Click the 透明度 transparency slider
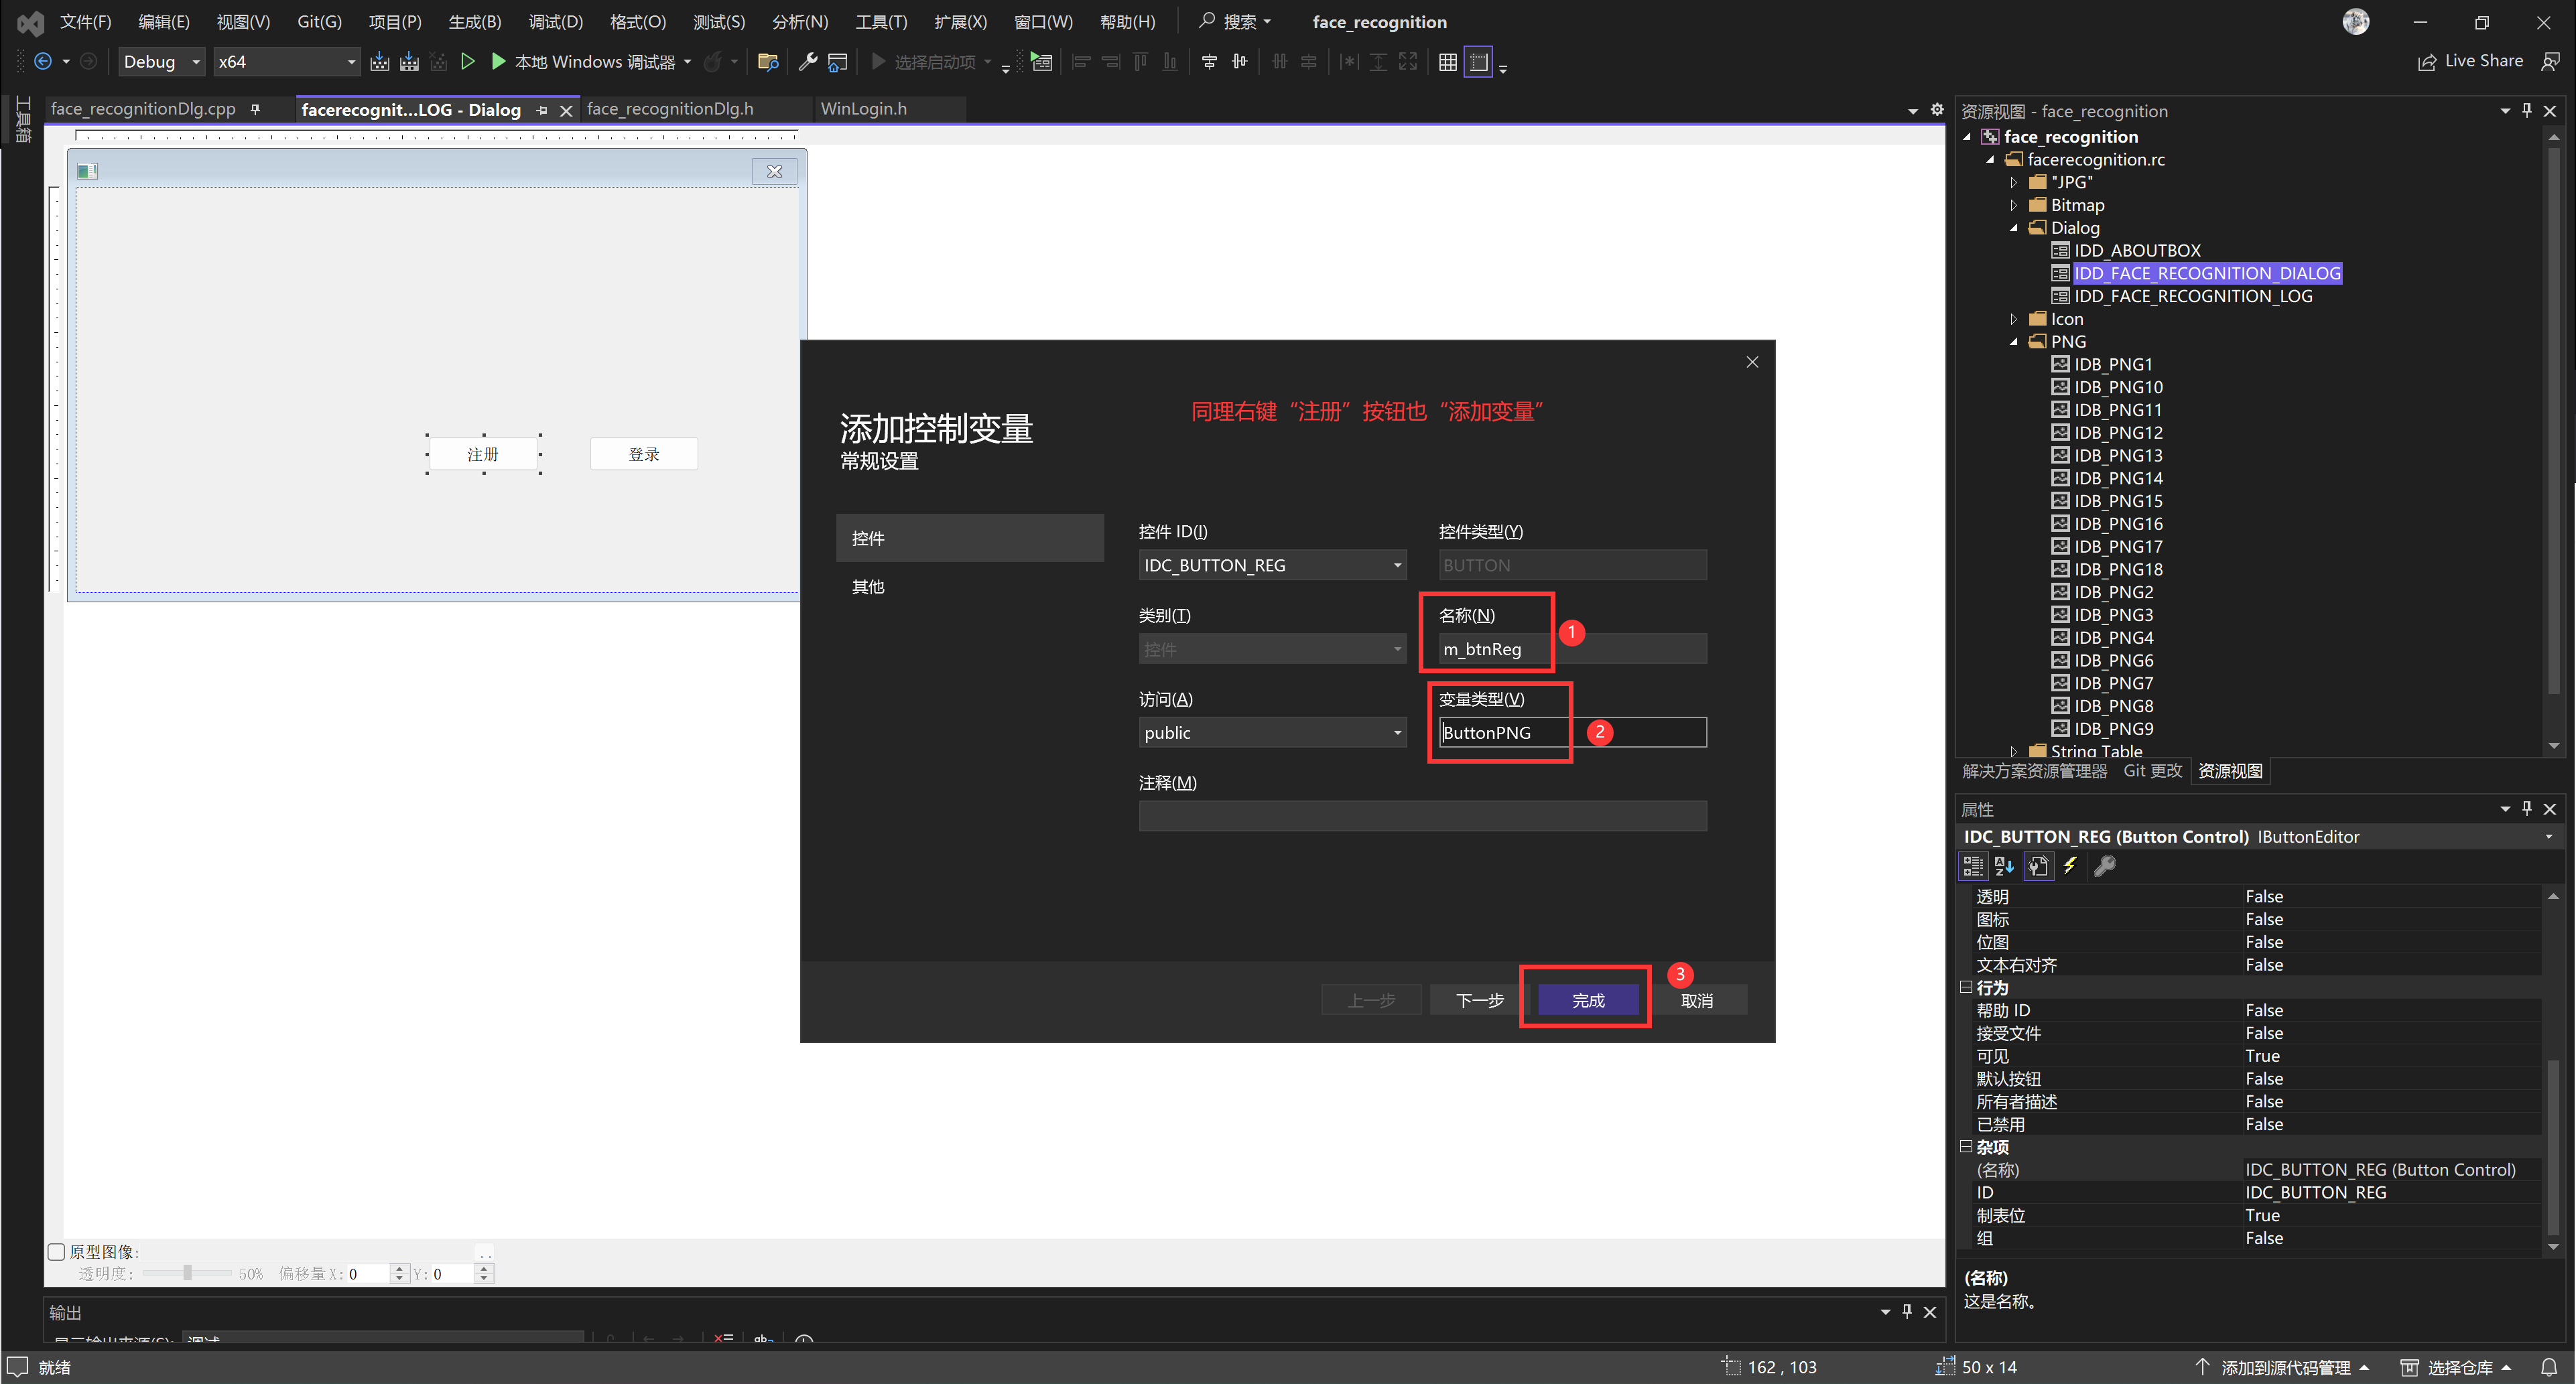Screen dimensions: 2576x1384 187,1273
